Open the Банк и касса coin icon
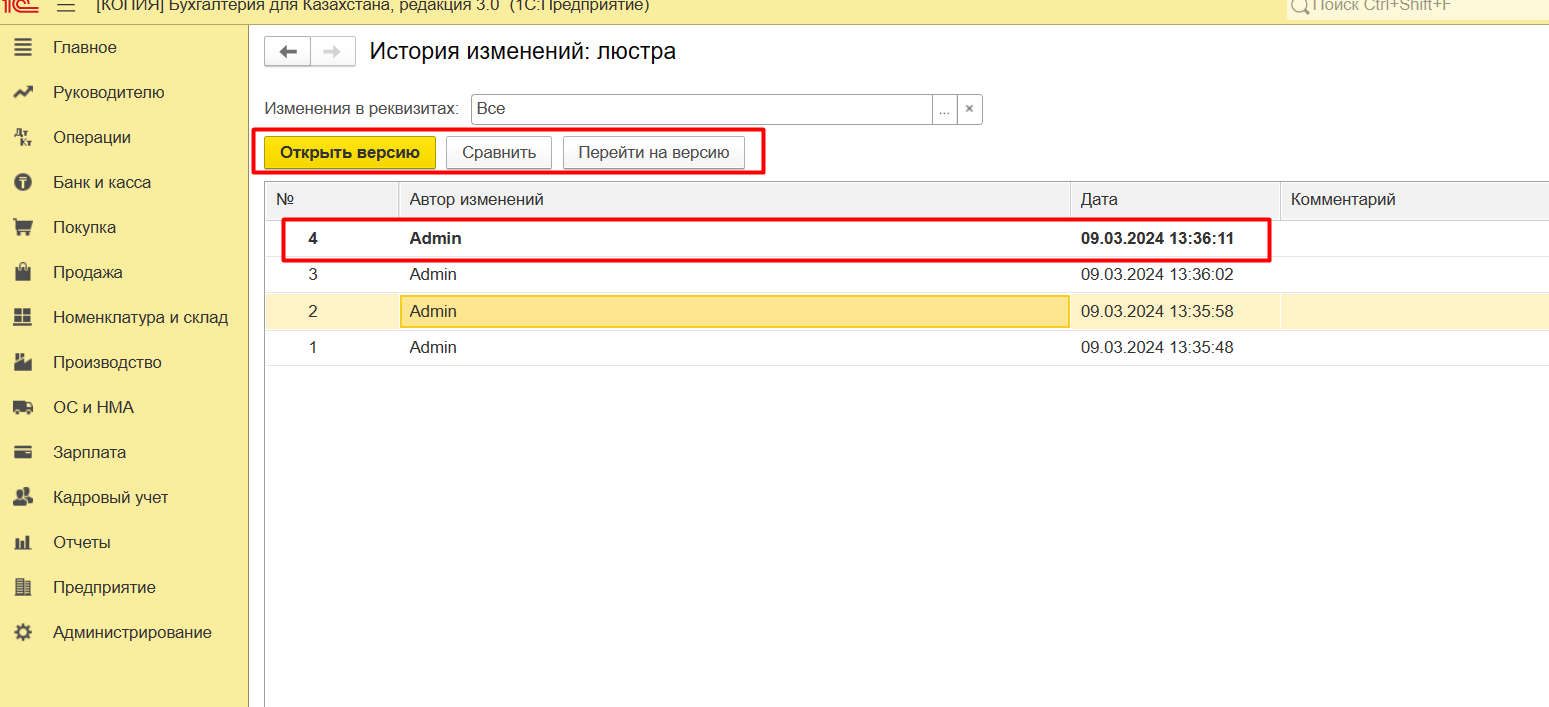The height and width of the screenshot is (707, 1549). [x=23, y=183]
